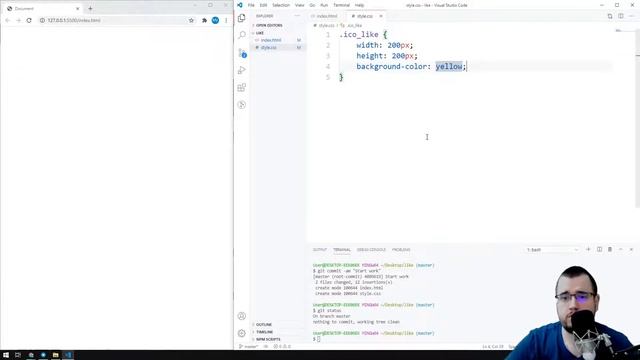The width and height of the screenshot is (640, 360).
Task: Click the back arrow in Chrome
Action: (x=8, y=20)
